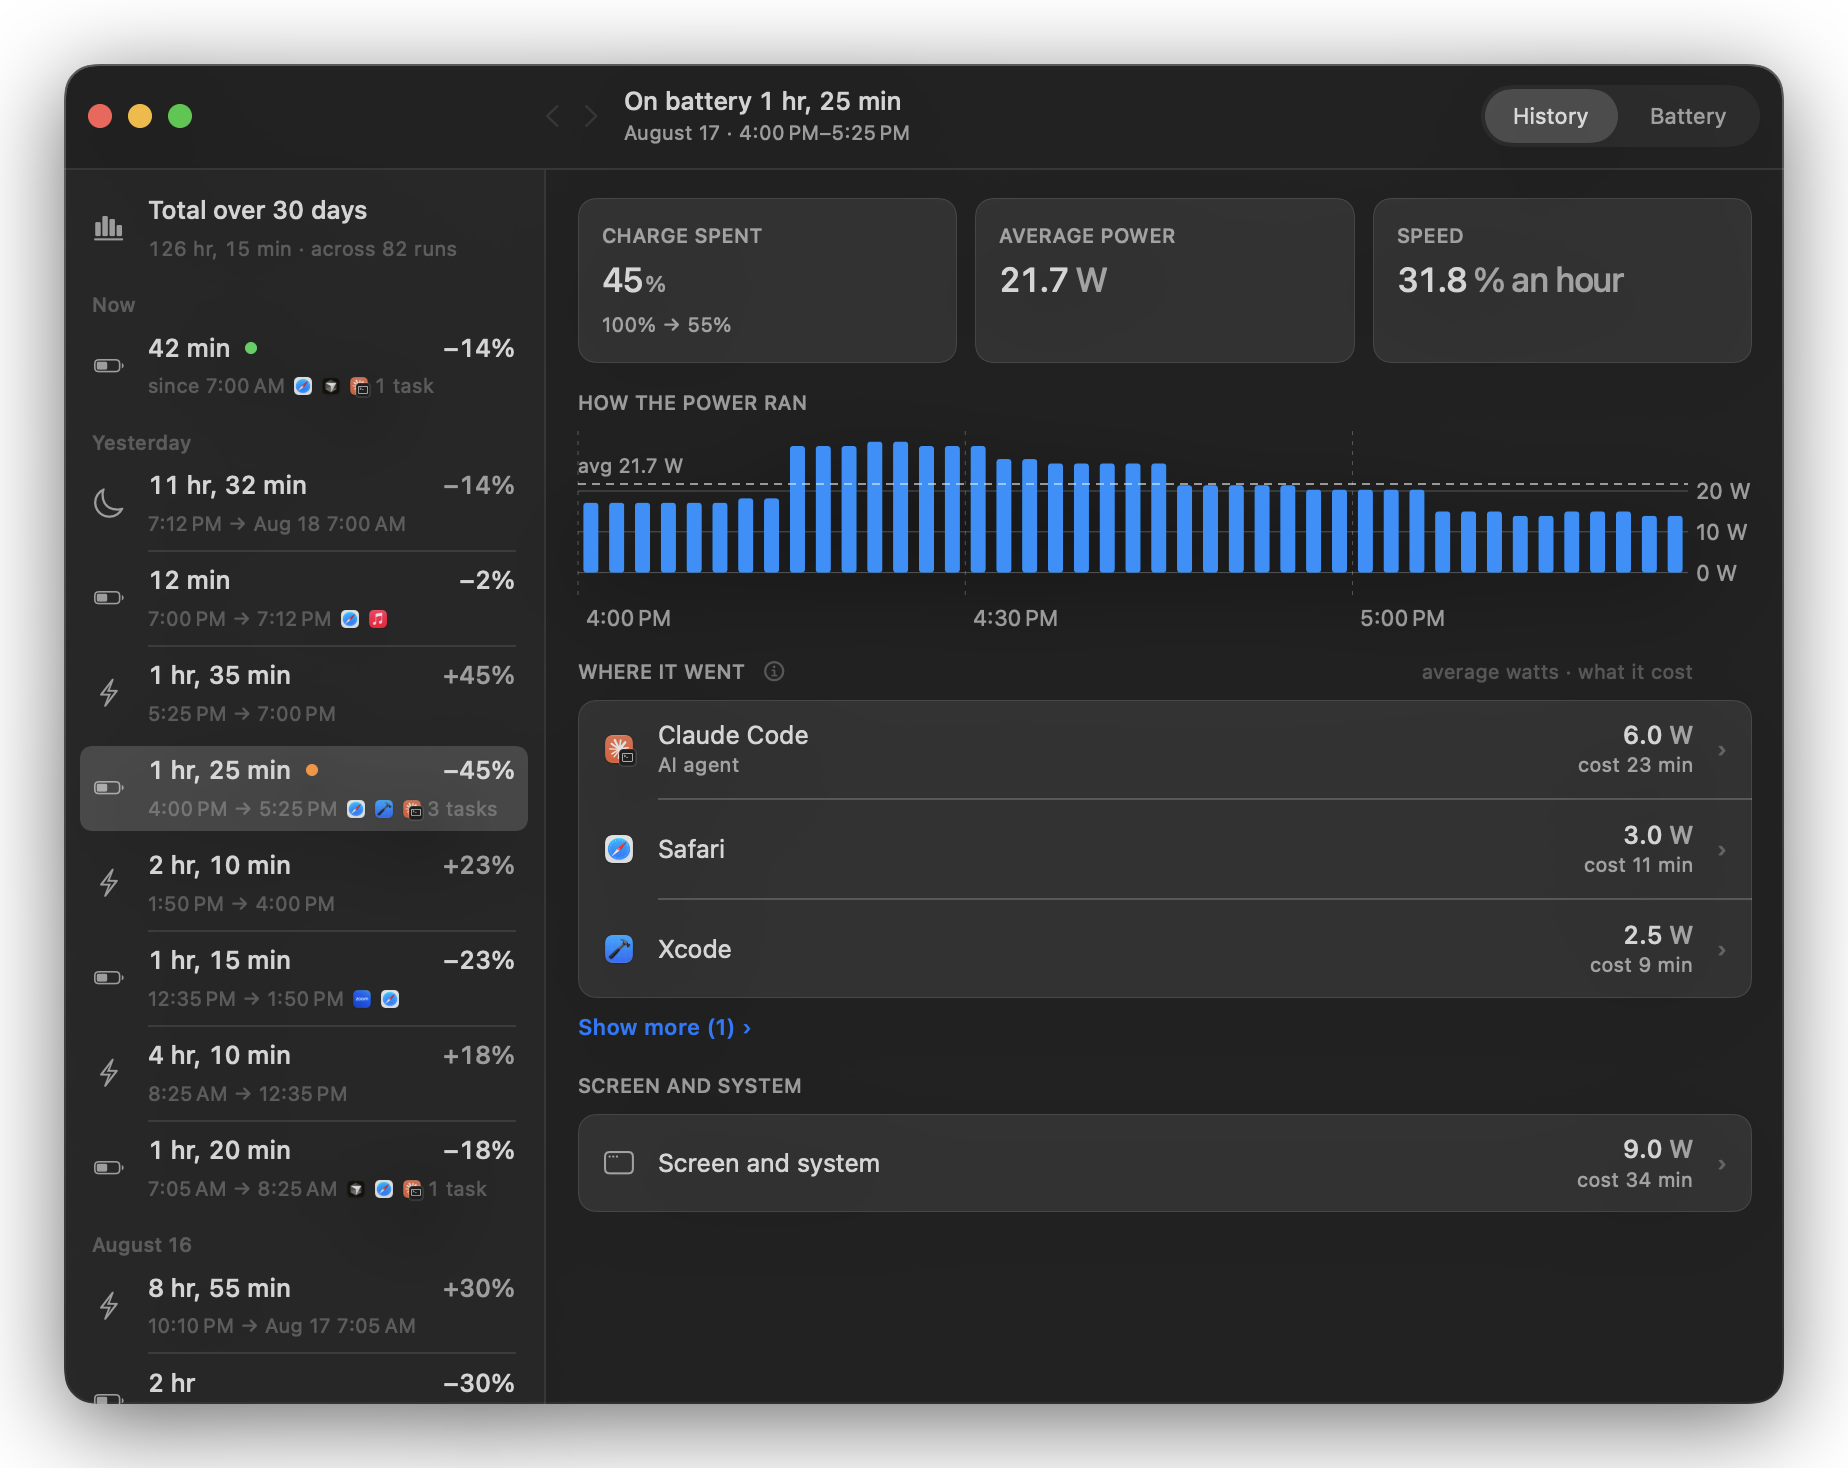Expand the Safari row chevron
The width and height of the screenshot is (1848, 1468).
click(x=1722, y=850)
